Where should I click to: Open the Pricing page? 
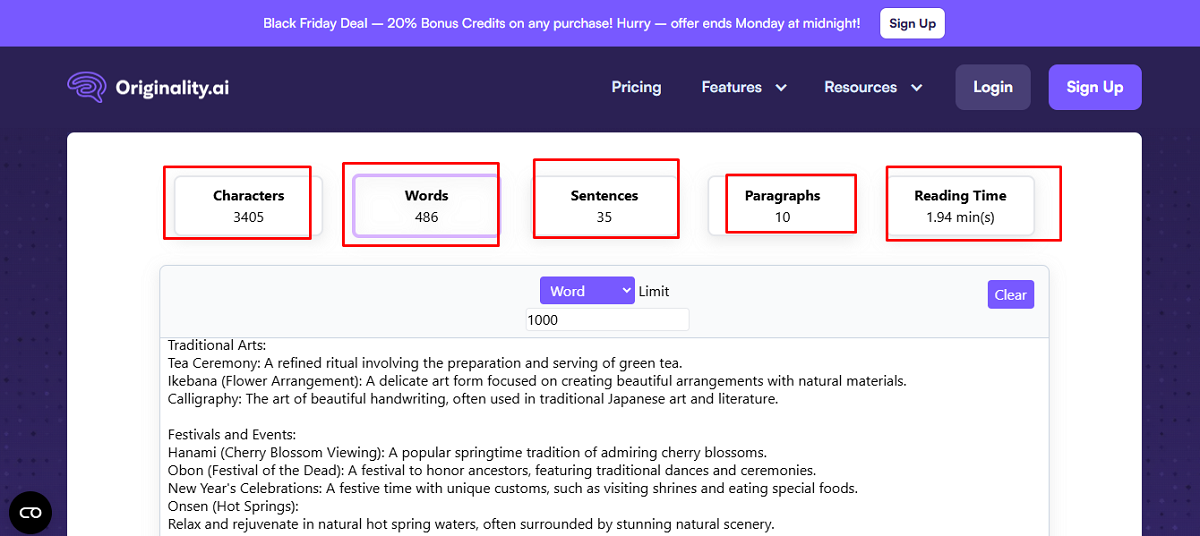pos(636,87)
